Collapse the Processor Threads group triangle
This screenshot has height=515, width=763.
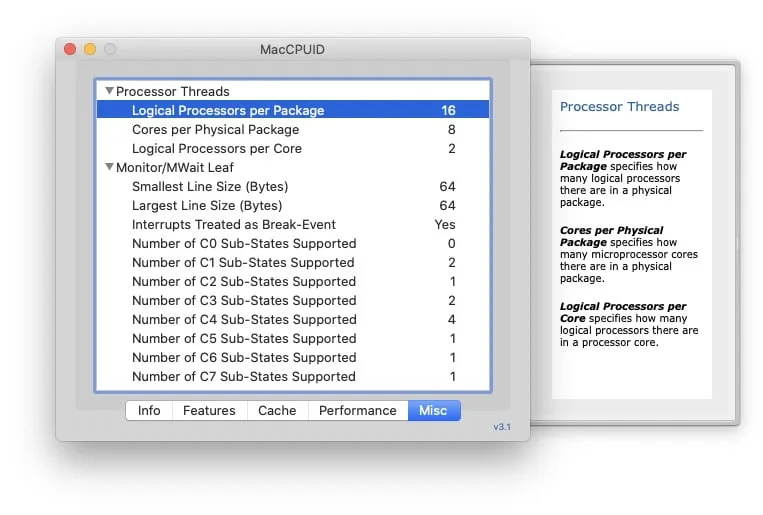tap(109, 91)
